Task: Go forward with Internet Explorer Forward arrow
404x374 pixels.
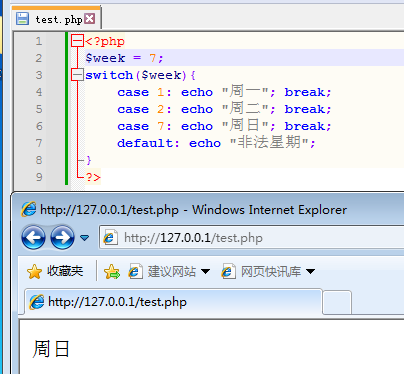Action: pyautogui.click(x=62, y=238)
